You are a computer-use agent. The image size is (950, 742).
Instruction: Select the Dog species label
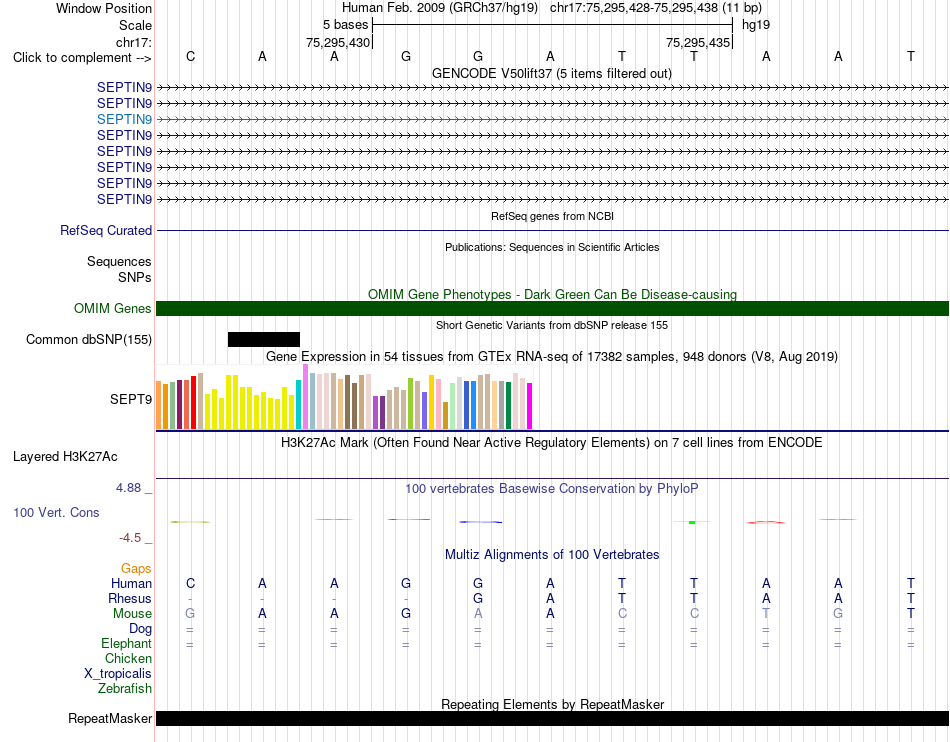tap(140, 629)
